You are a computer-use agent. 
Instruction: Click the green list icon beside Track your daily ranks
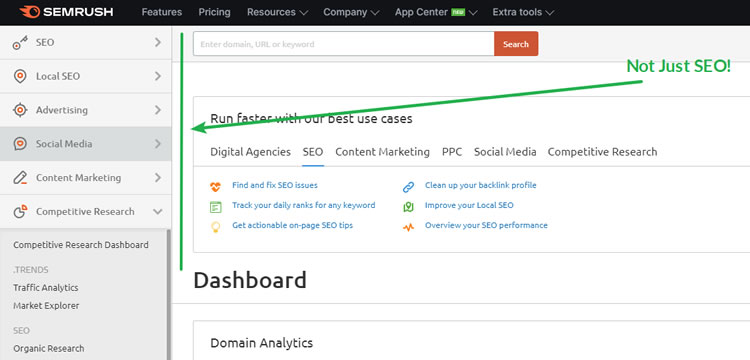click(x=215, y=207)
